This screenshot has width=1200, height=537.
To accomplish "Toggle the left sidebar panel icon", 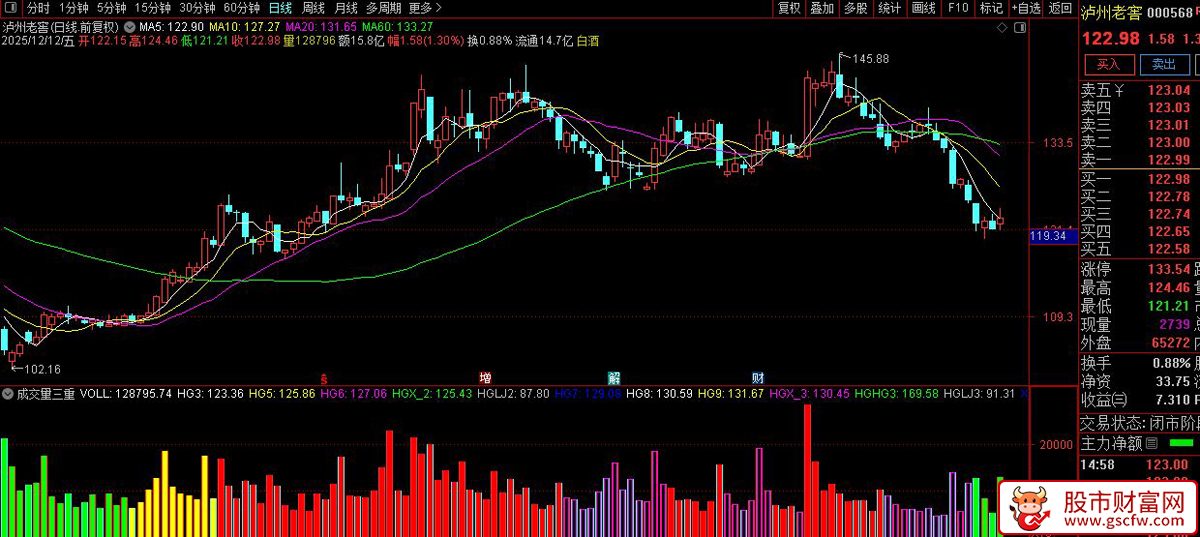I will click(9, 8).
